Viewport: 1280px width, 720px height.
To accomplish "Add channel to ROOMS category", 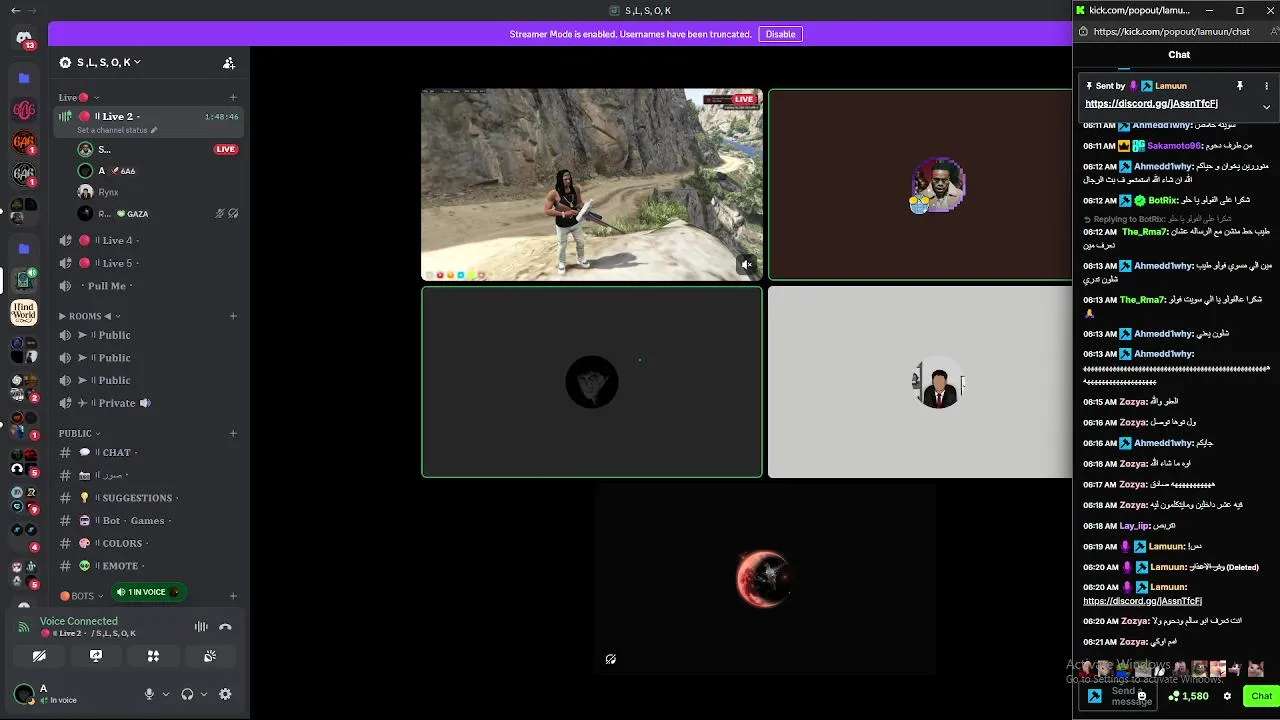I will 233,316.
